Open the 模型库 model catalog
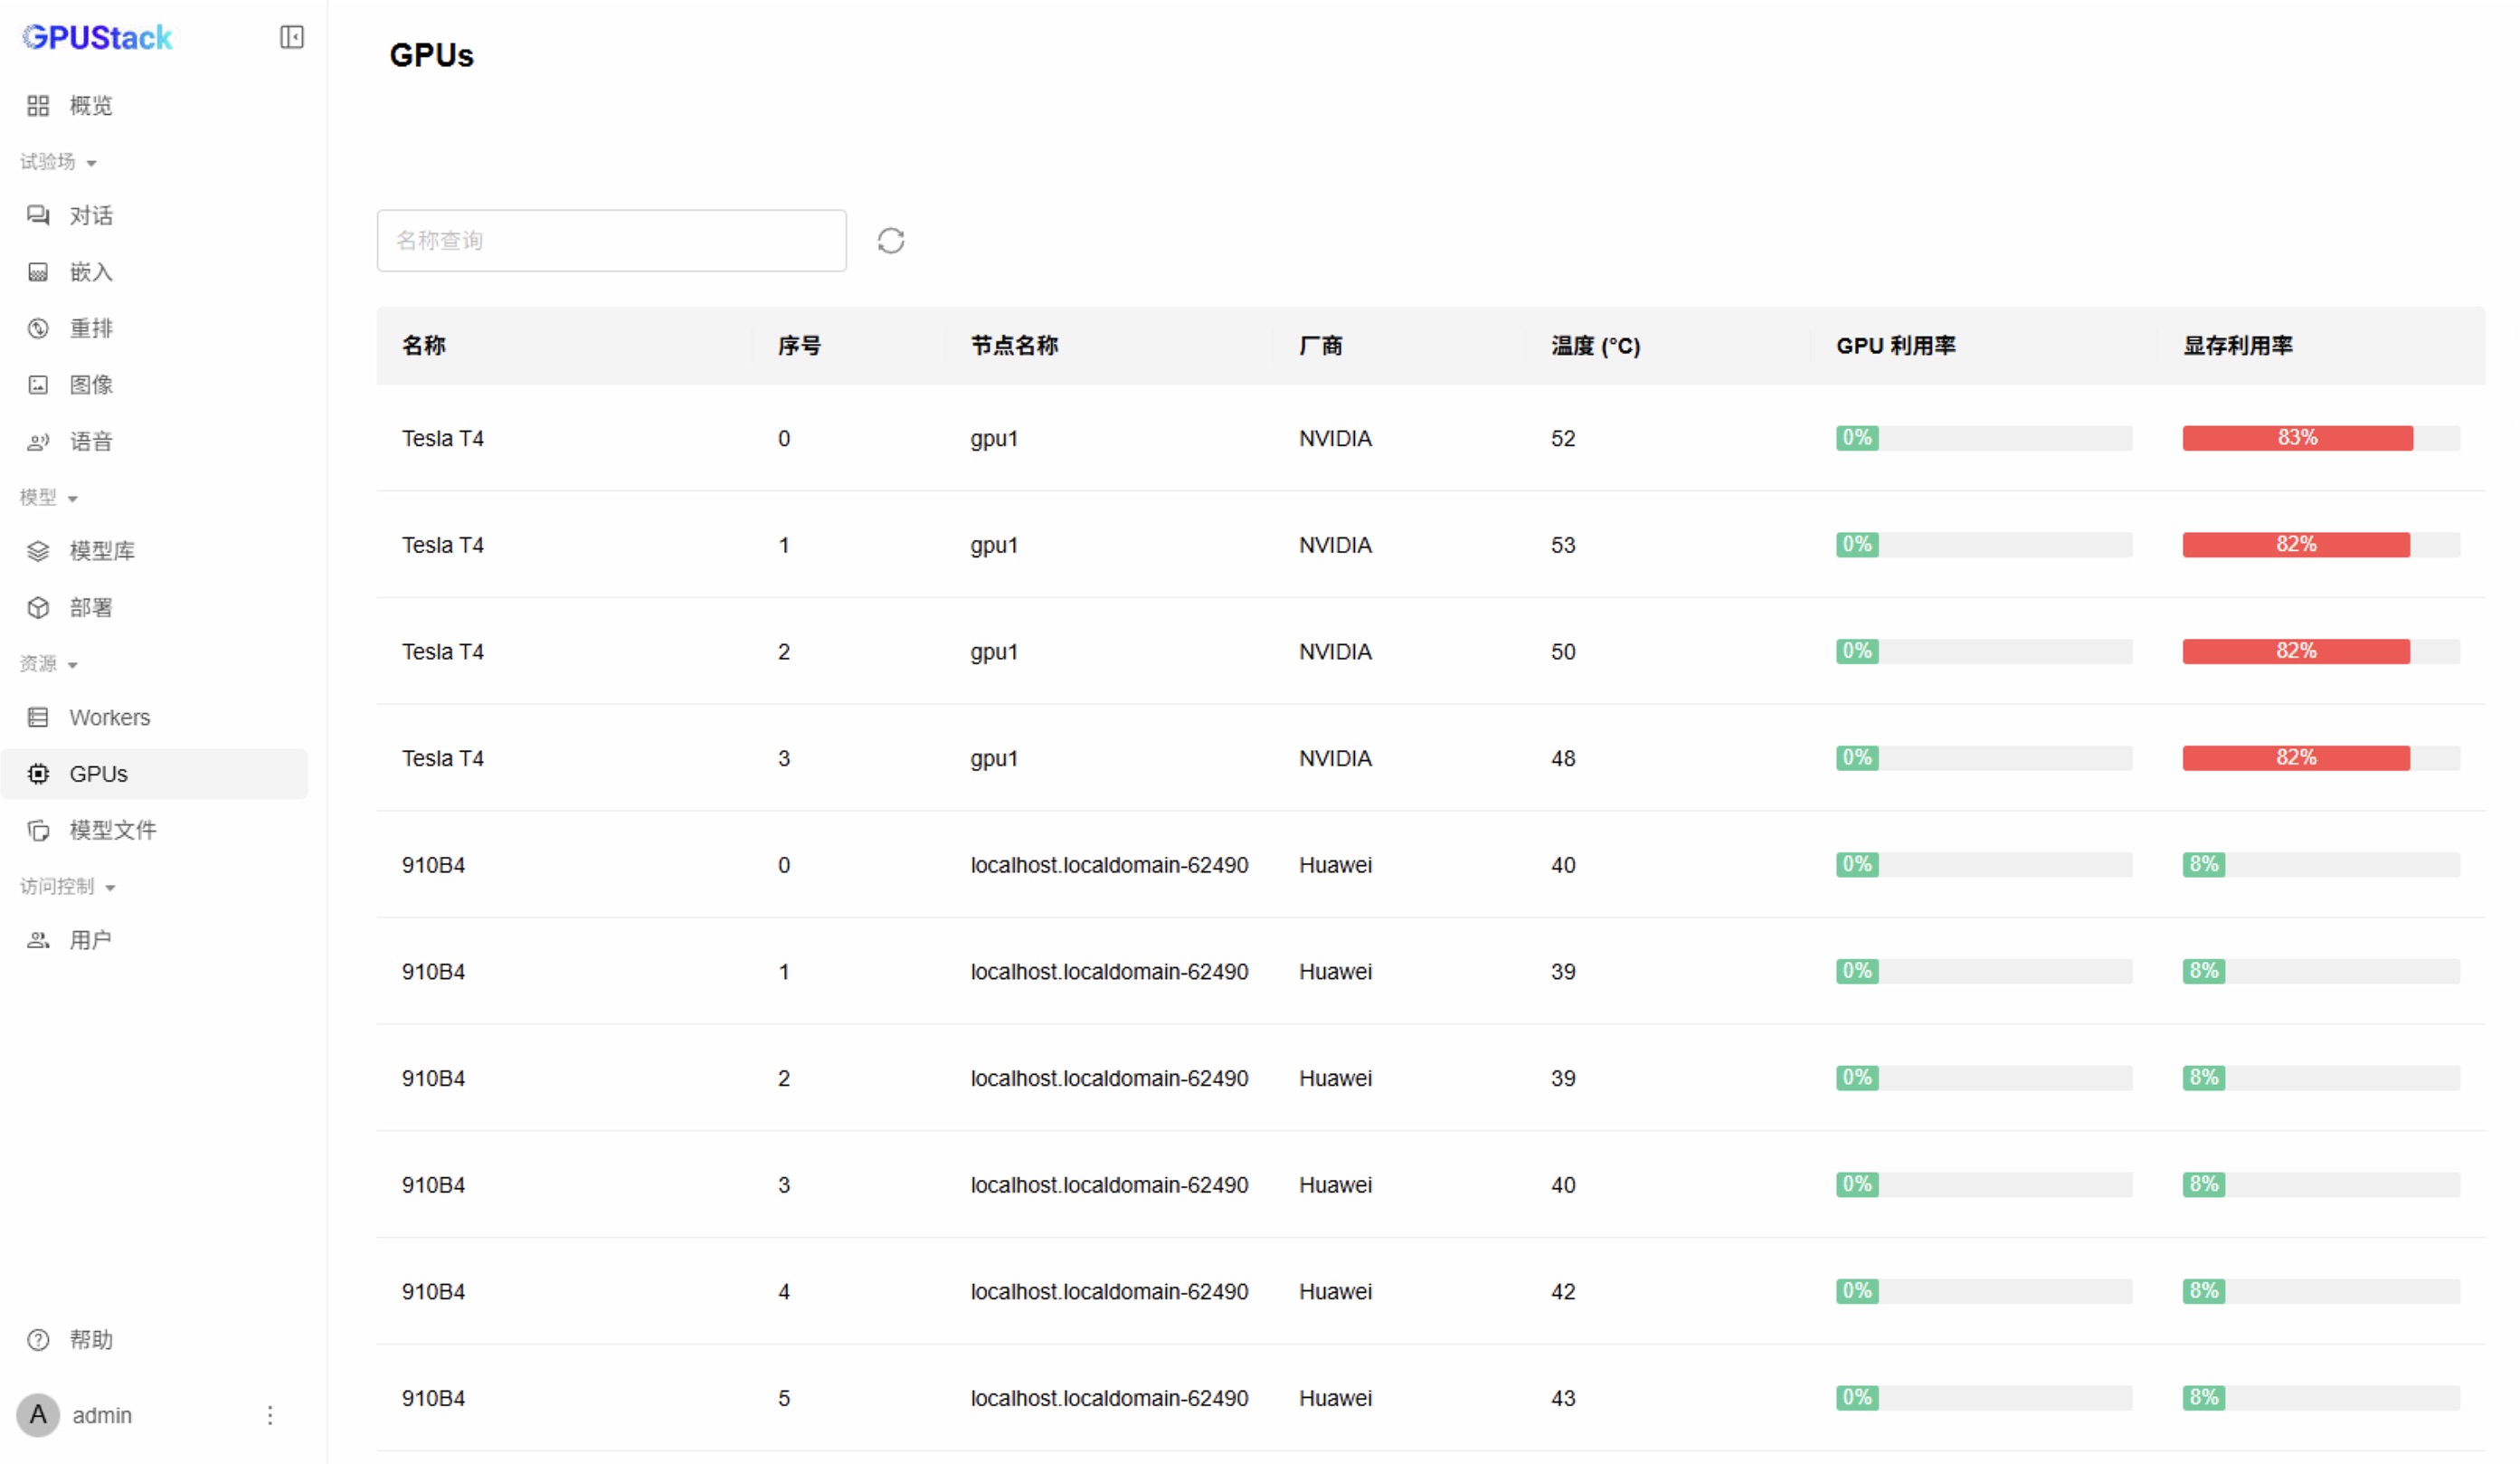This screenshot has width=2520, height=1464. click(x=101, y=551)
